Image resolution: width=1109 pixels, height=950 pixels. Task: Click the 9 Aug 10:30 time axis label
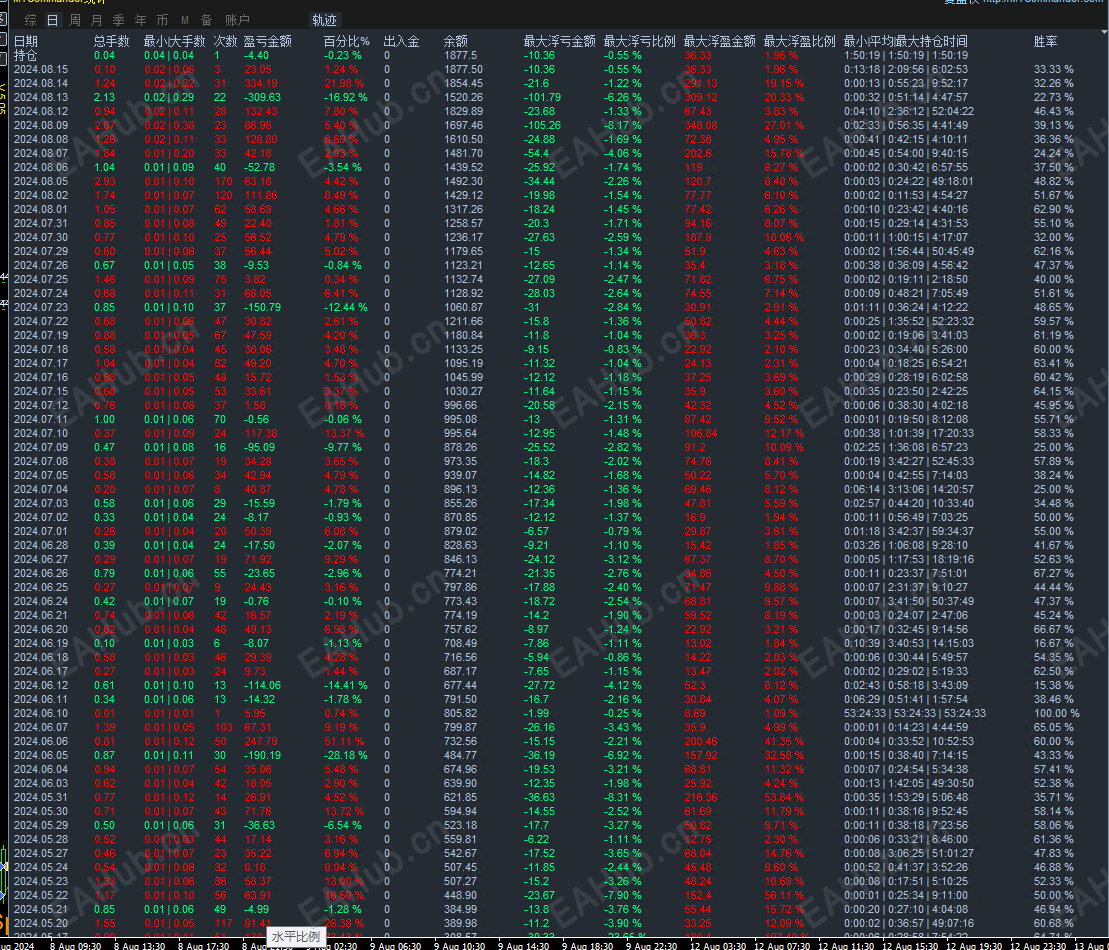[460, 946]
